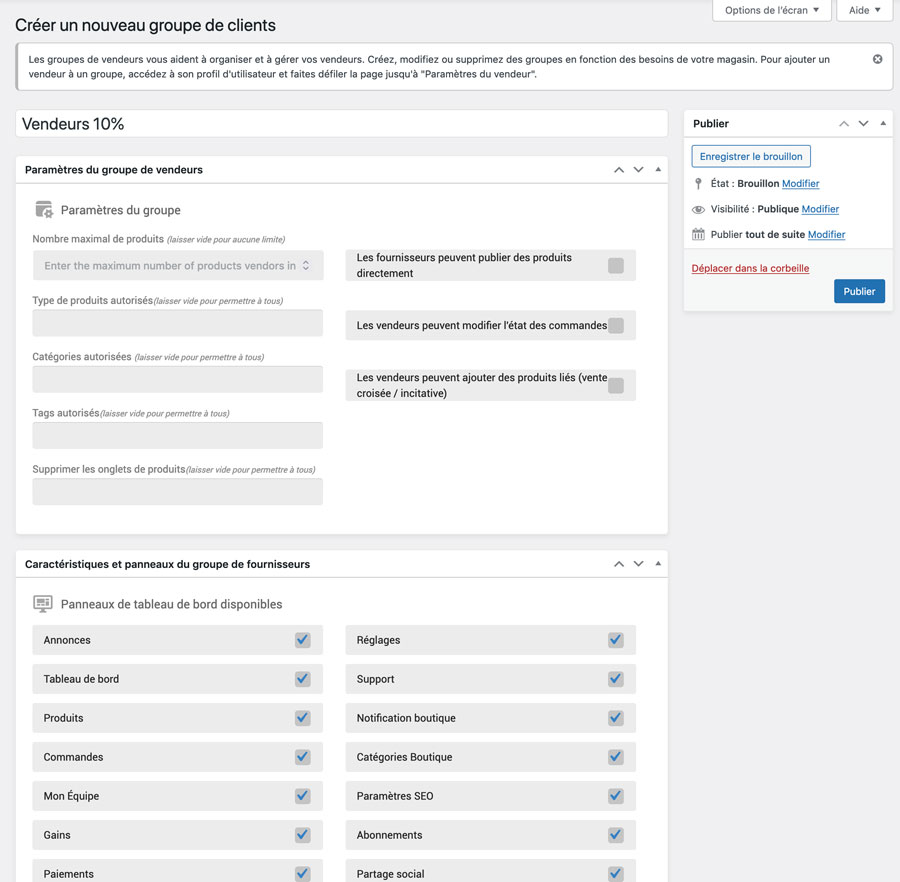The image size is (900, 882).
Task: Collapse the Paramètres du groupe de vendeurs panel
Action: click(x=658, y=170)
